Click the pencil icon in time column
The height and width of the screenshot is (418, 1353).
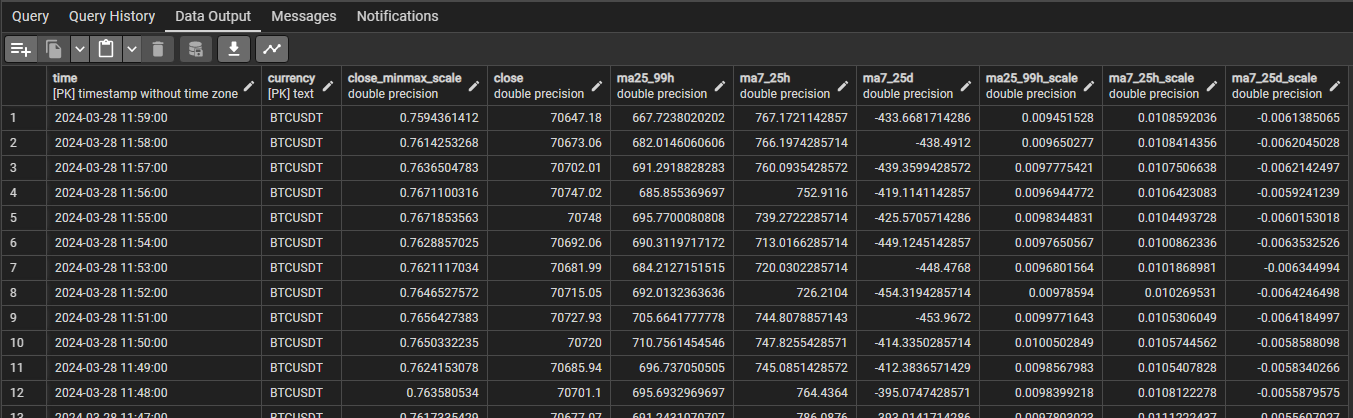click(248, 85)
